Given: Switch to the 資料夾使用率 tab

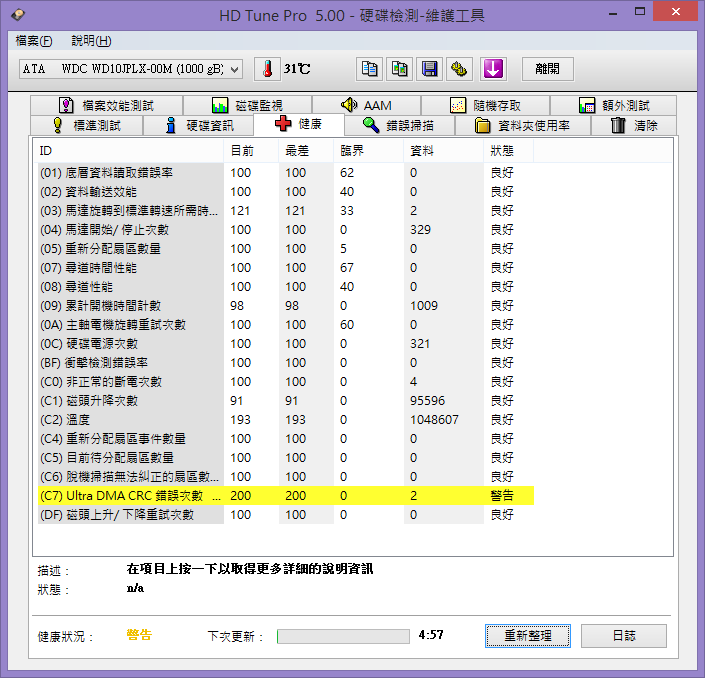Looking at the screenshot, I should [522, 125].
